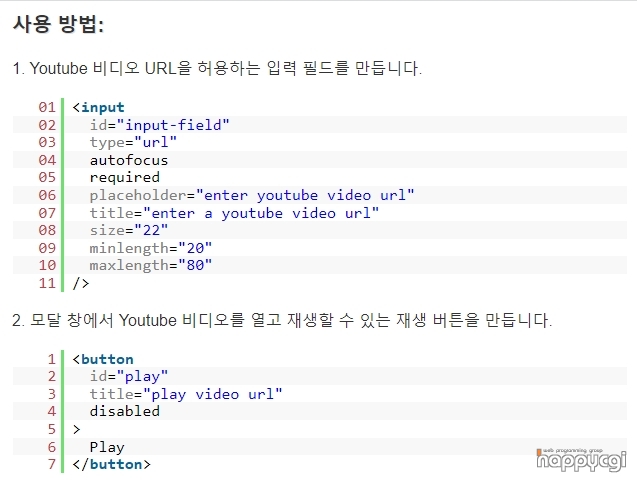This screenshot has width=637, height=481.
Task: Click line number 01 in first code block
Action: coord(47,107)
